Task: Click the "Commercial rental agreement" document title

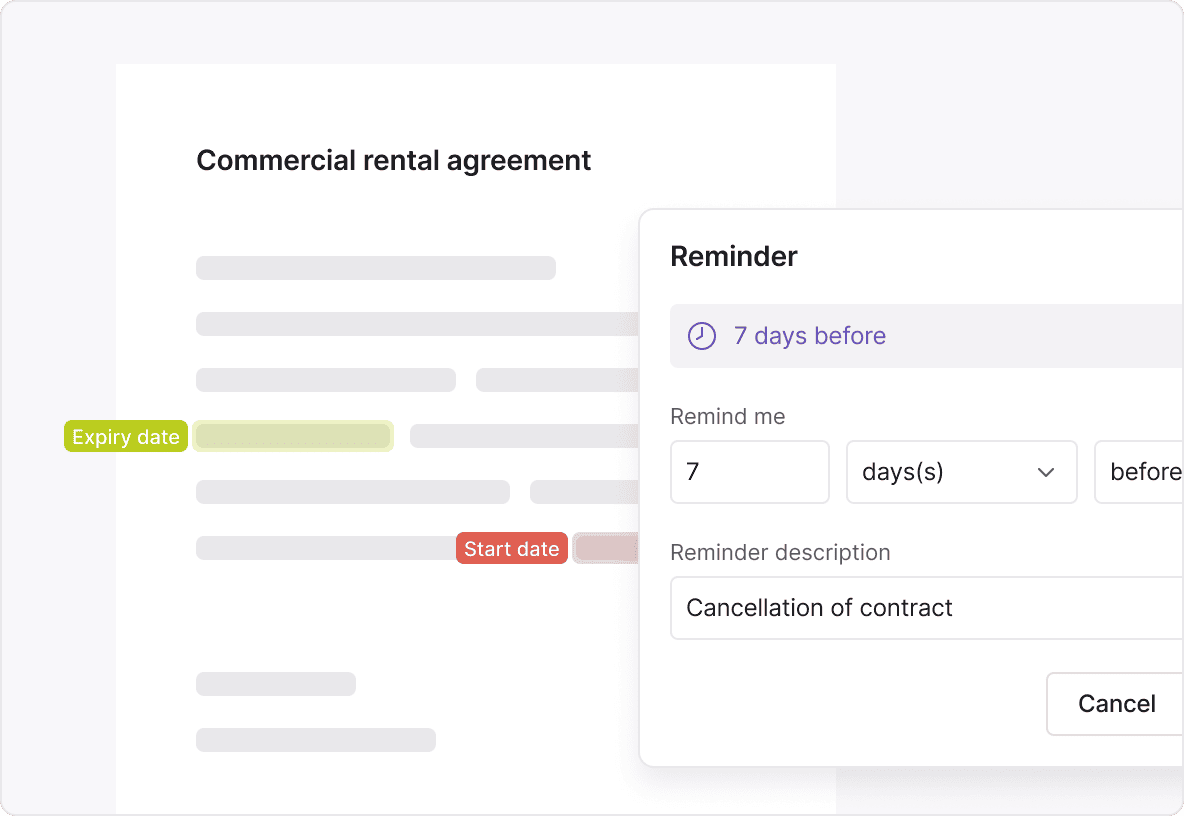Action: (x=394, y=161)
